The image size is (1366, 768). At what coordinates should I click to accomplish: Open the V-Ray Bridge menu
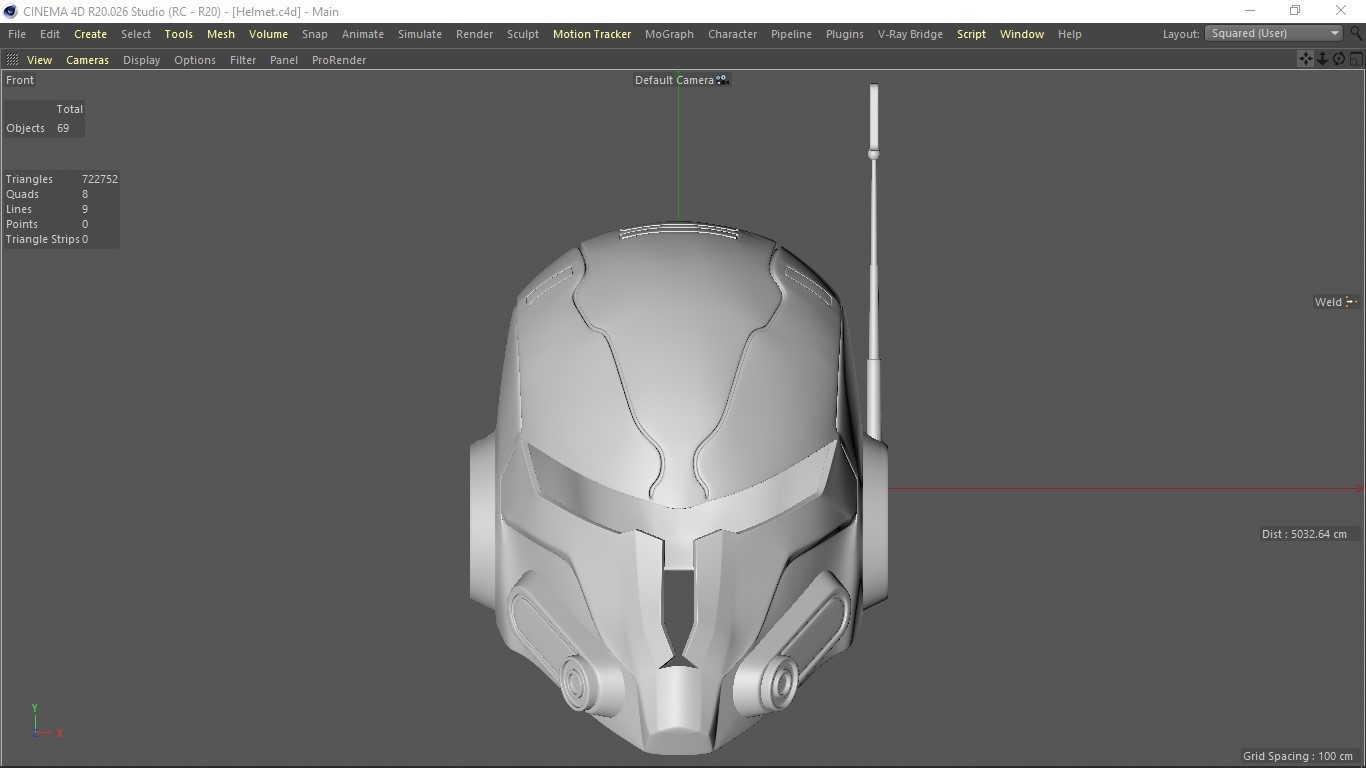point(910,34)
